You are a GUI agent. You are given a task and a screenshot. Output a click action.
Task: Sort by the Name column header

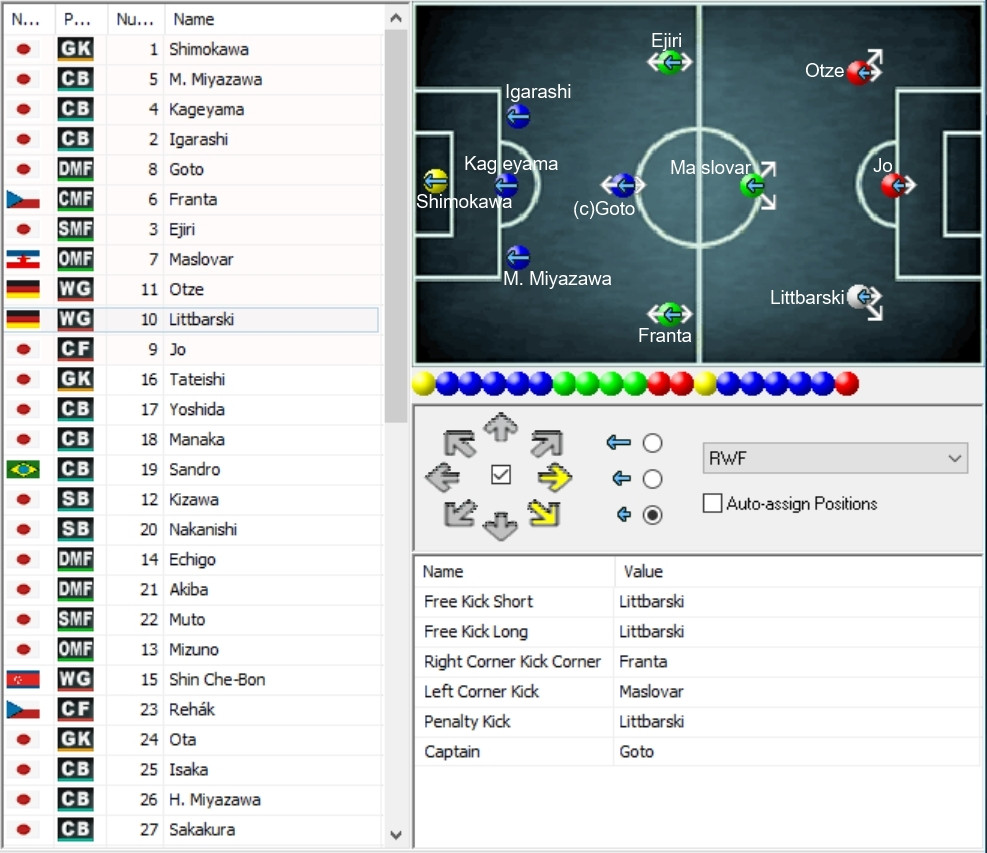point(274,20)
